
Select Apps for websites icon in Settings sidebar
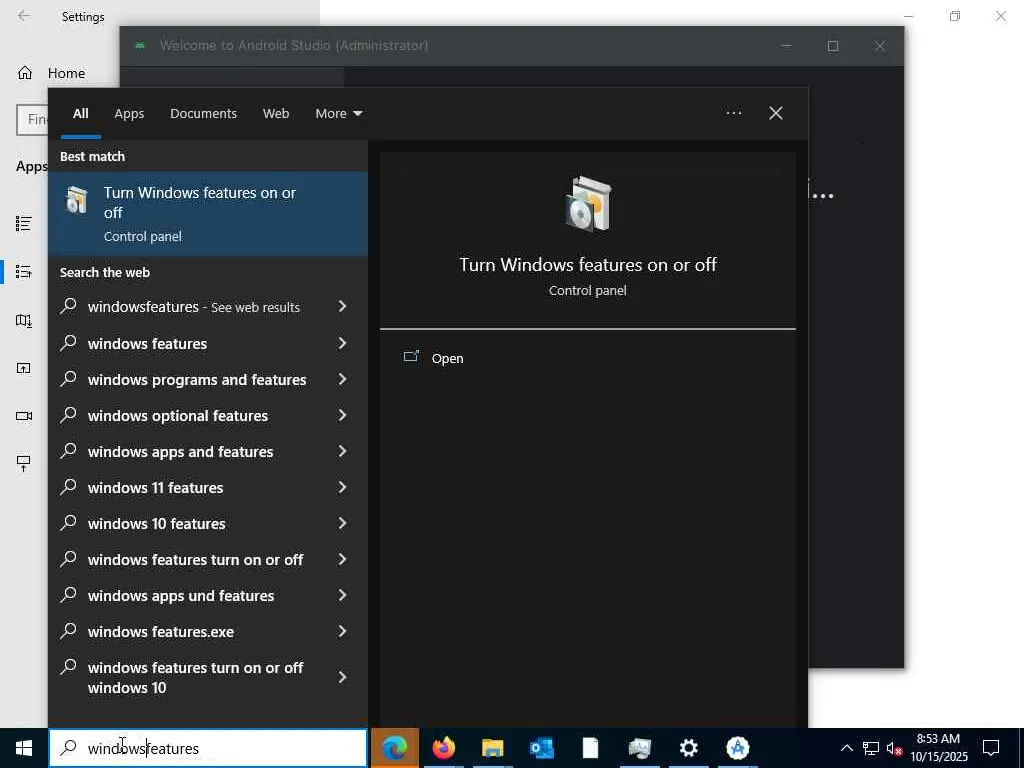coord(24,368)
